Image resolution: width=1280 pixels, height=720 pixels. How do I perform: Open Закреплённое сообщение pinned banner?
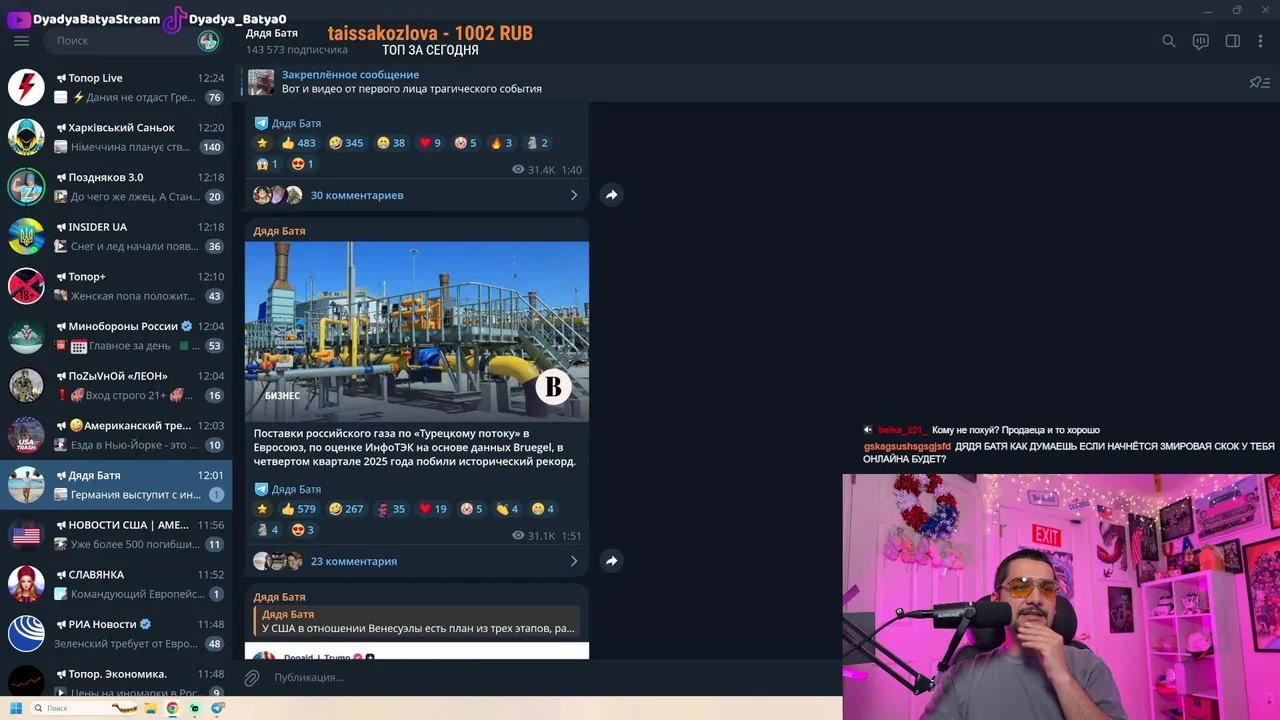coord(740,82)
